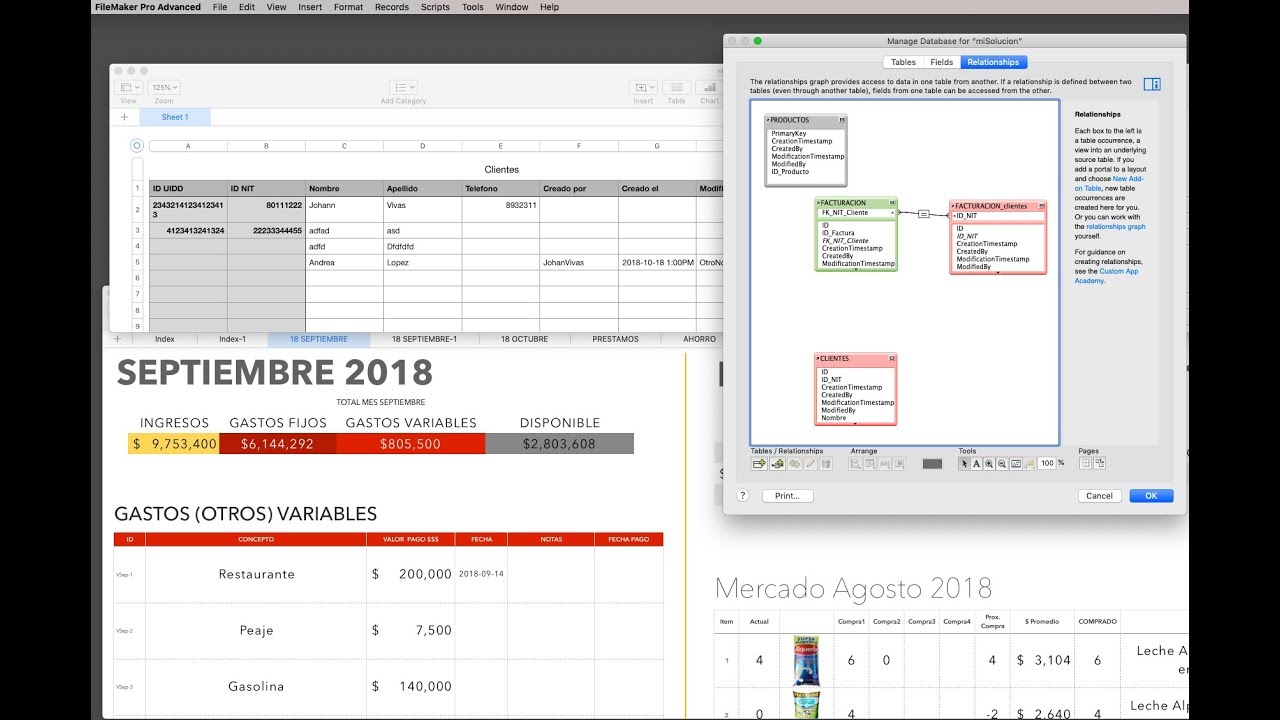Open print setup icon under Pages
Screen dimensions: 1280x720
(x=1100, y=464)
